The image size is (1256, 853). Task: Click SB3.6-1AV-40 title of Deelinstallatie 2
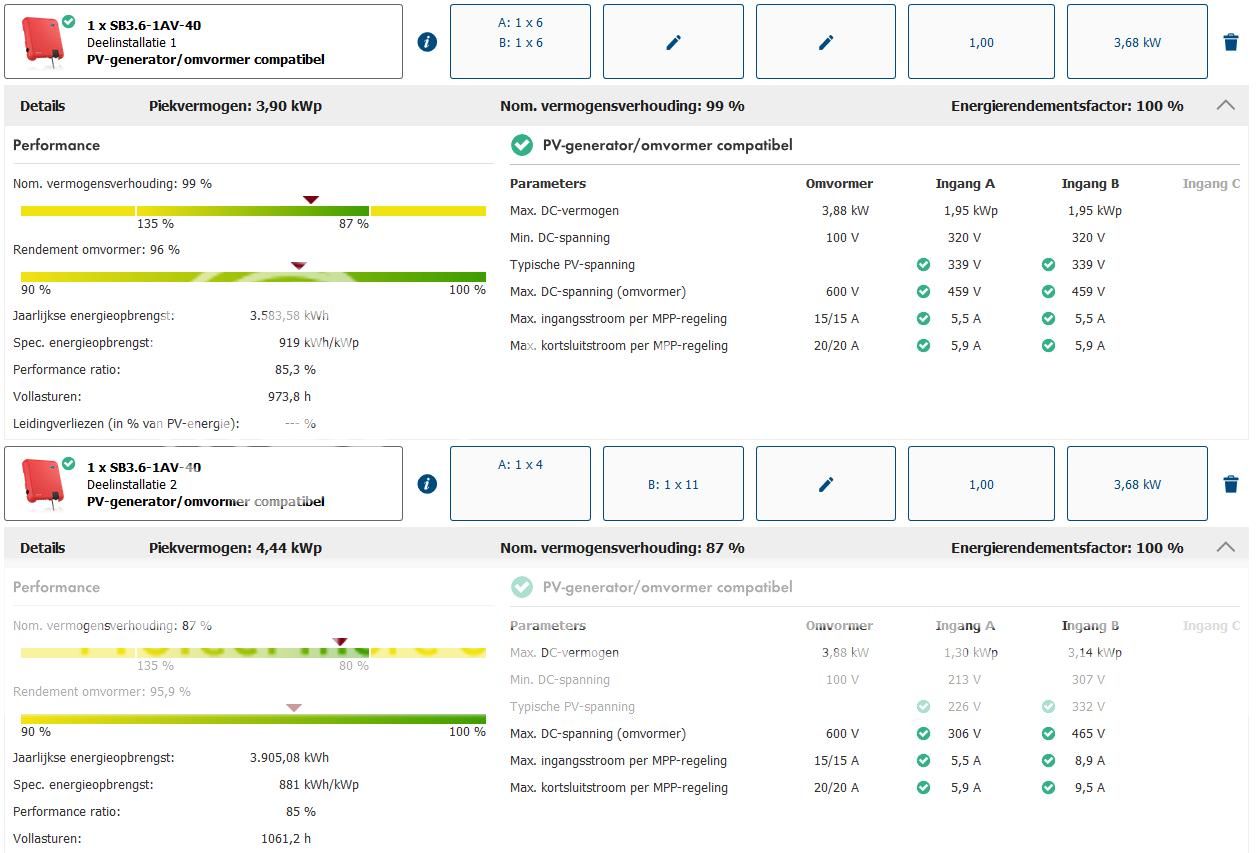[x=144, y=467]
